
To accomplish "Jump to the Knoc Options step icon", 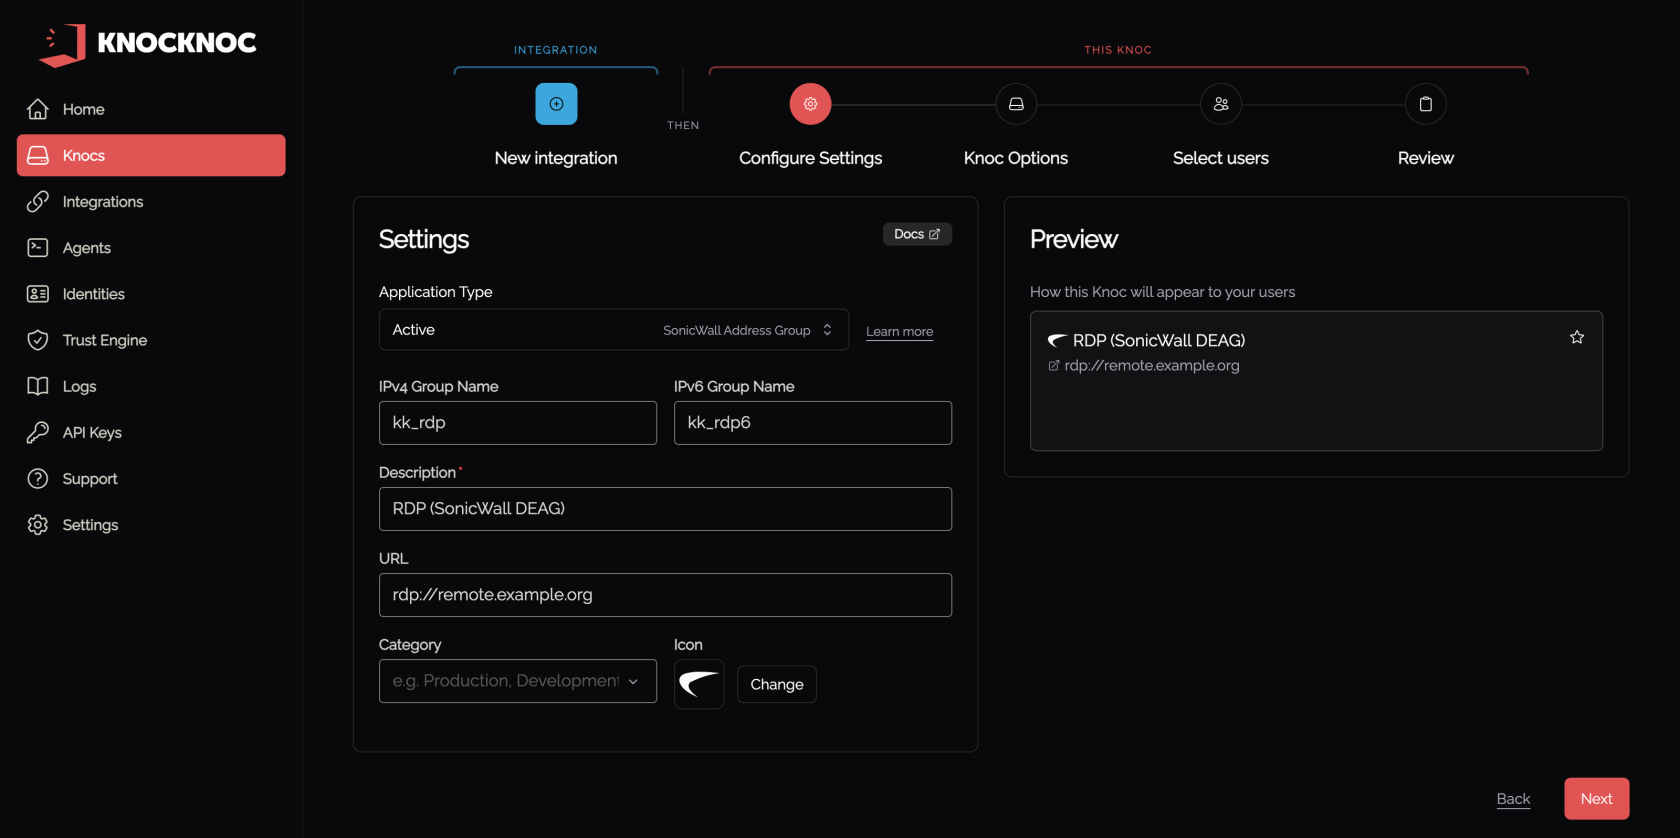I will (1016, 104).
